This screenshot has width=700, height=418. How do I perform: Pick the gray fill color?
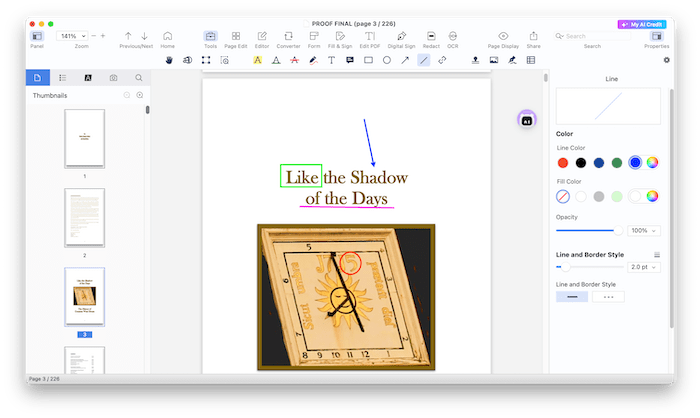coord(599,196)
